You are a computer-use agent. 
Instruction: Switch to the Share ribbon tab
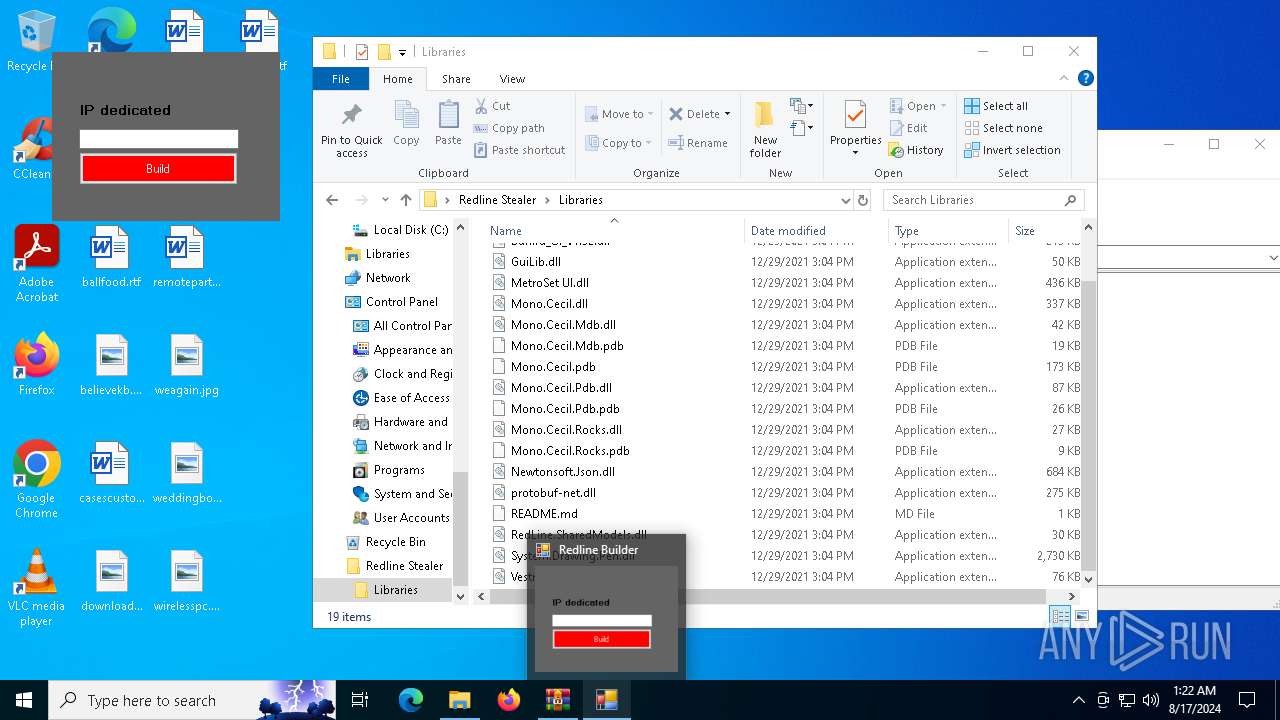tap(456, 79)
